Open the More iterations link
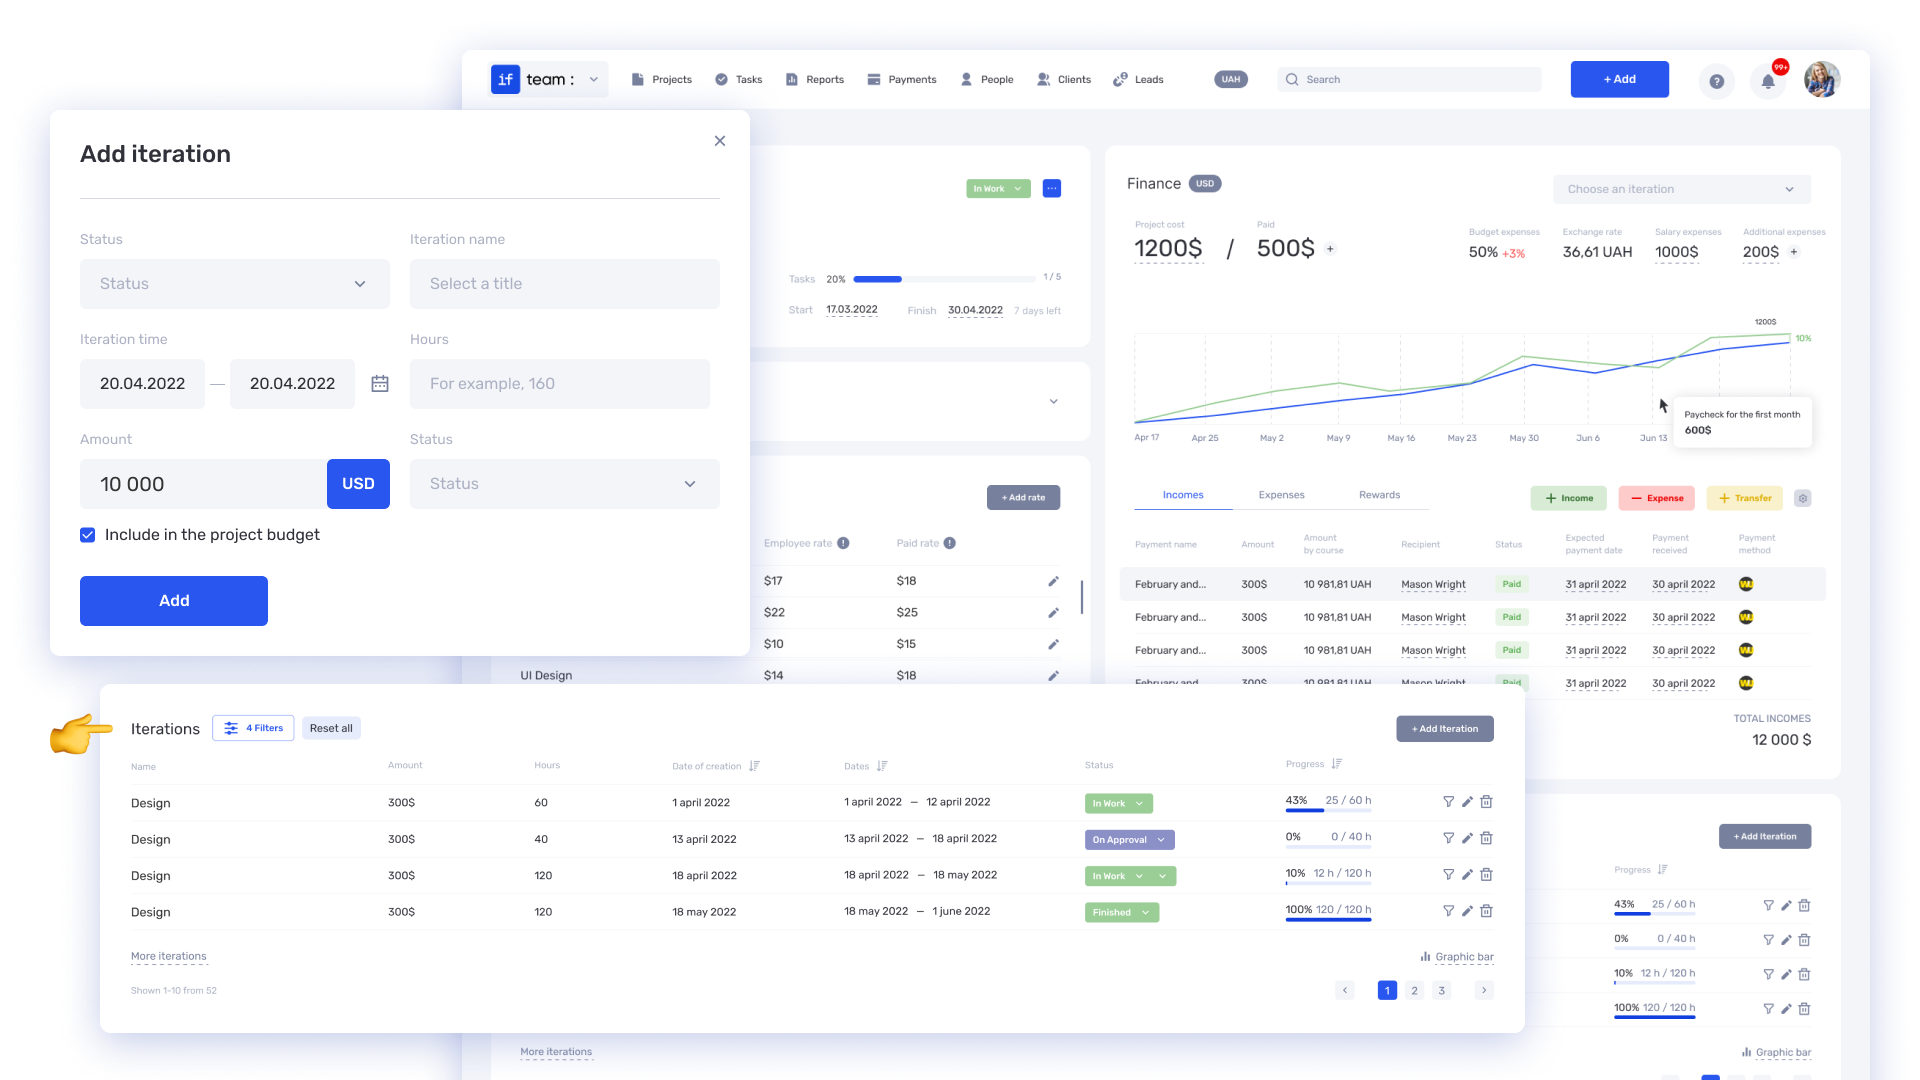This screenshot has height=1080, width=1920. coord(169,957)
